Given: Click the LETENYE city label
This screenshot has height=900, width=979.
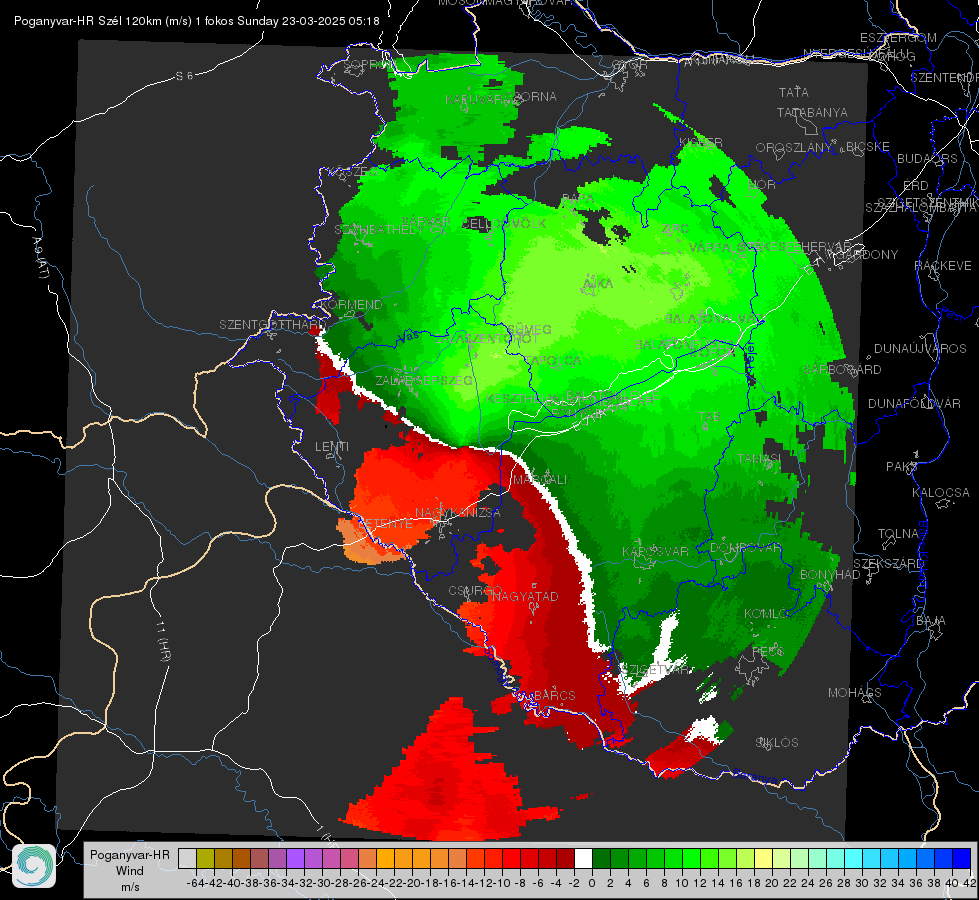Looking at the screenshot, I should click(386, 523).
